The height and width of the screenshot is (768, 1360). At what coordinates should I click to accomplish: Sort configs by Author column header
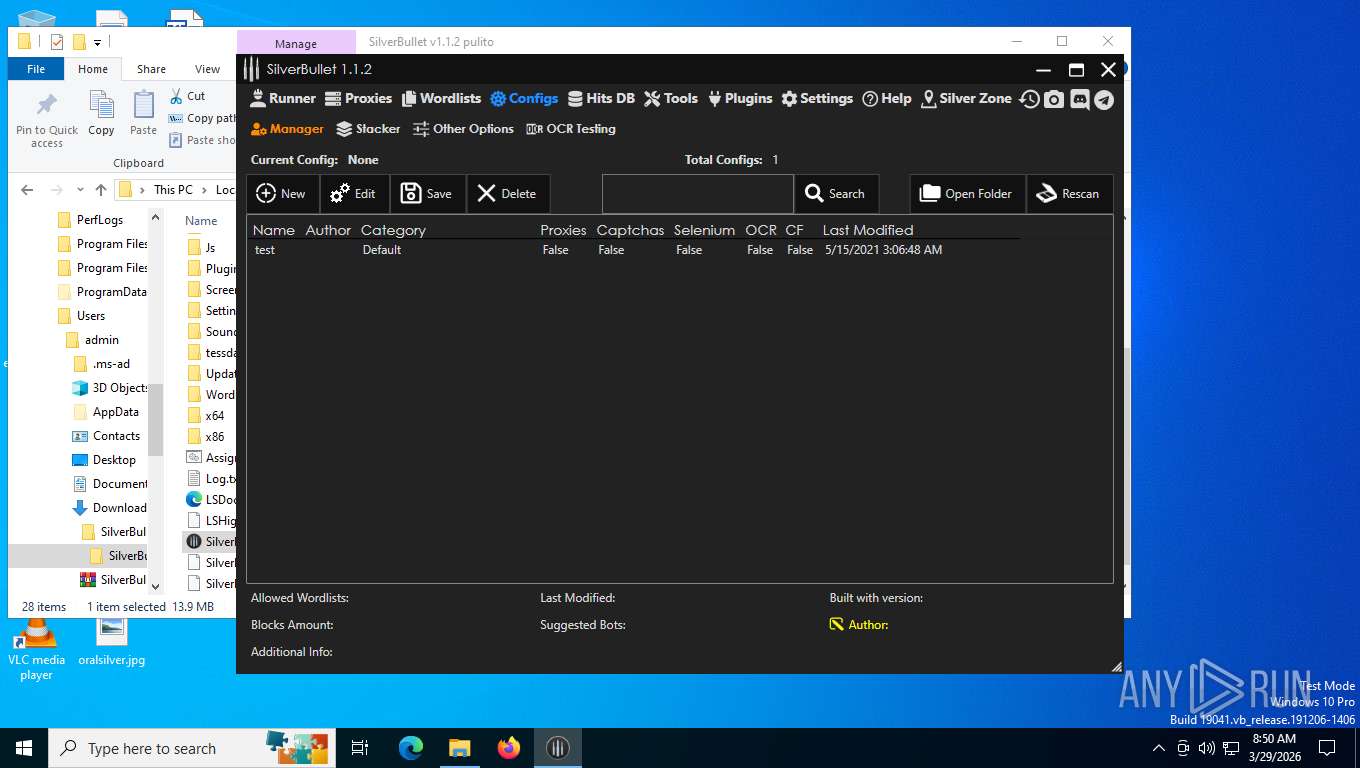[328, 230]
